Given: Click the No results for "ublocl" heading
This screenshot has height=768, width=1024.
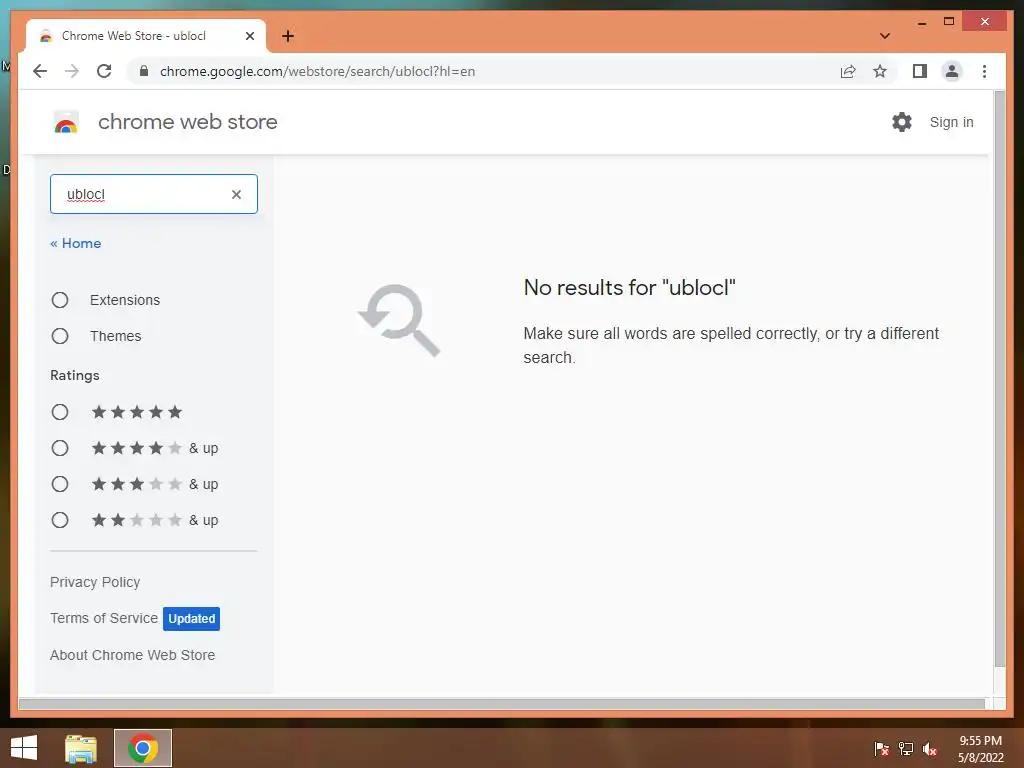Looking at the screenshot, I should coord(630,287).
